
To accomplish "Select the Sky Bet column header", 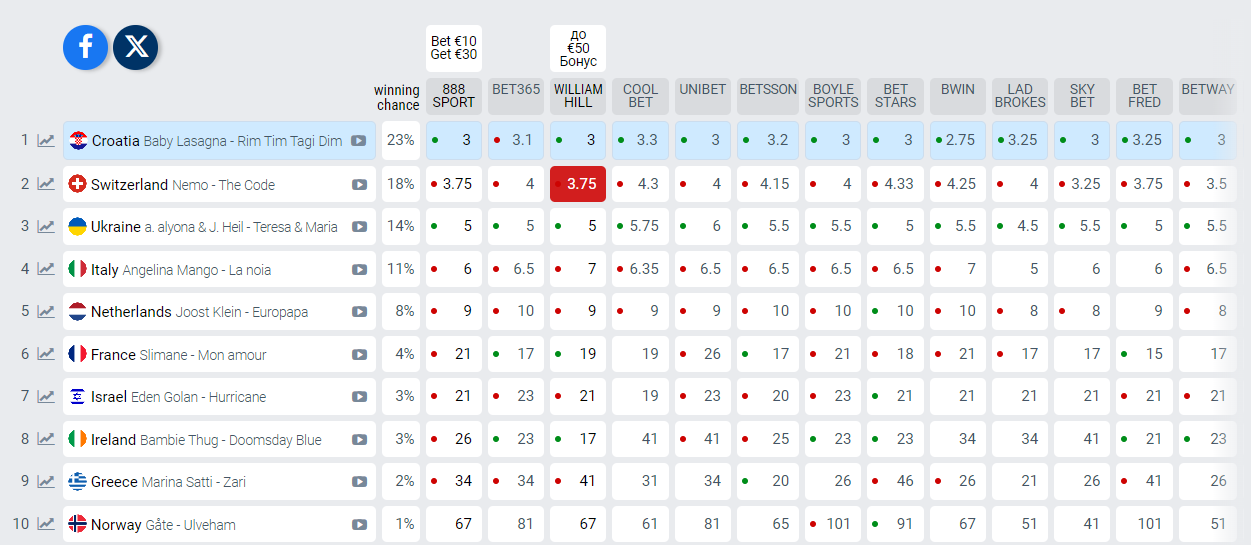I will [x=1082, y=96].
